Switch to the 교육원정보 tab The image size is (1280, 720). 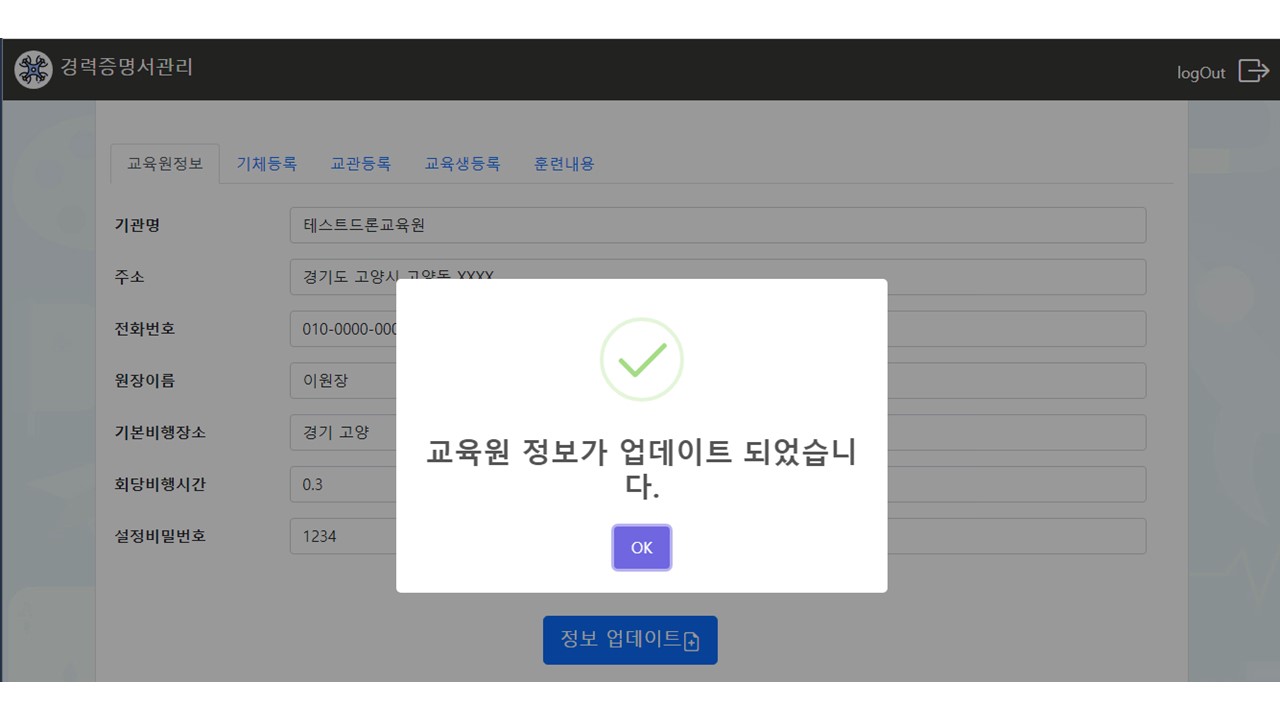pyautogui.click(x=165, y=164)
